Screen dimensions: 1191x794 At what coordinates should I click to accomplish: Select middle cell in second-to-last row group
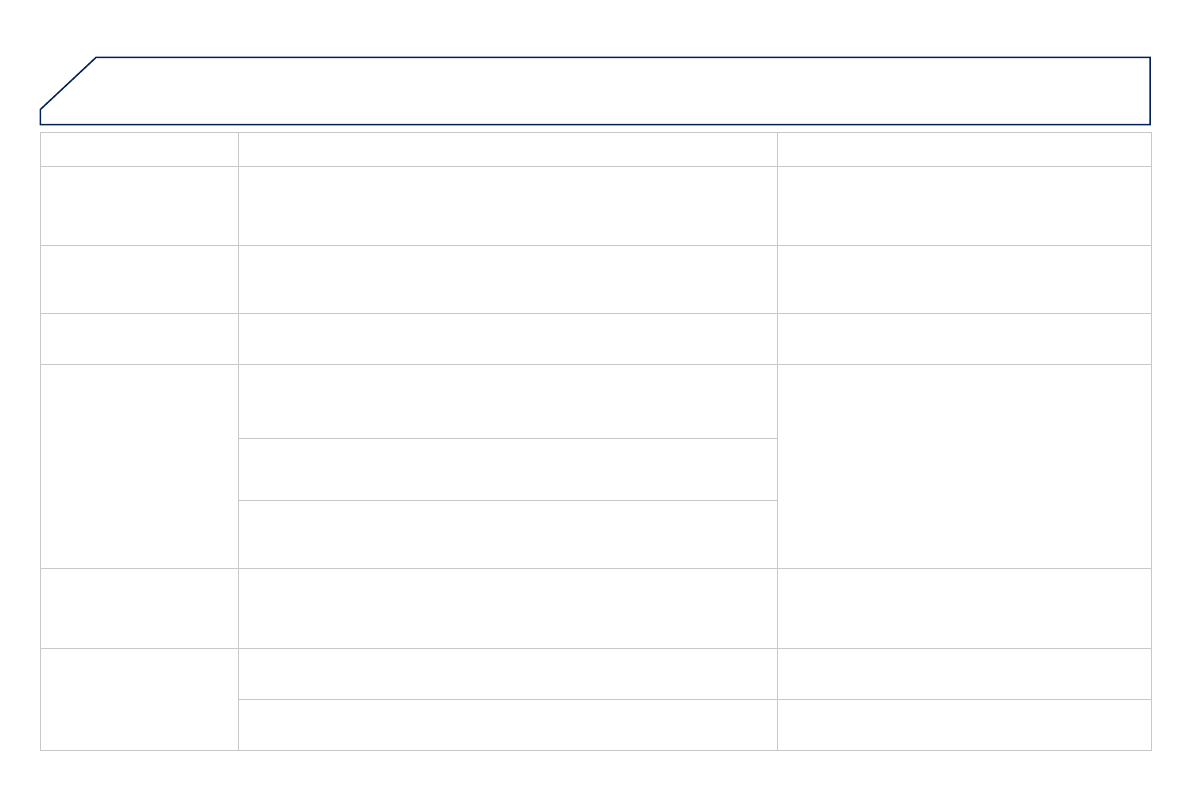point(507,608)
